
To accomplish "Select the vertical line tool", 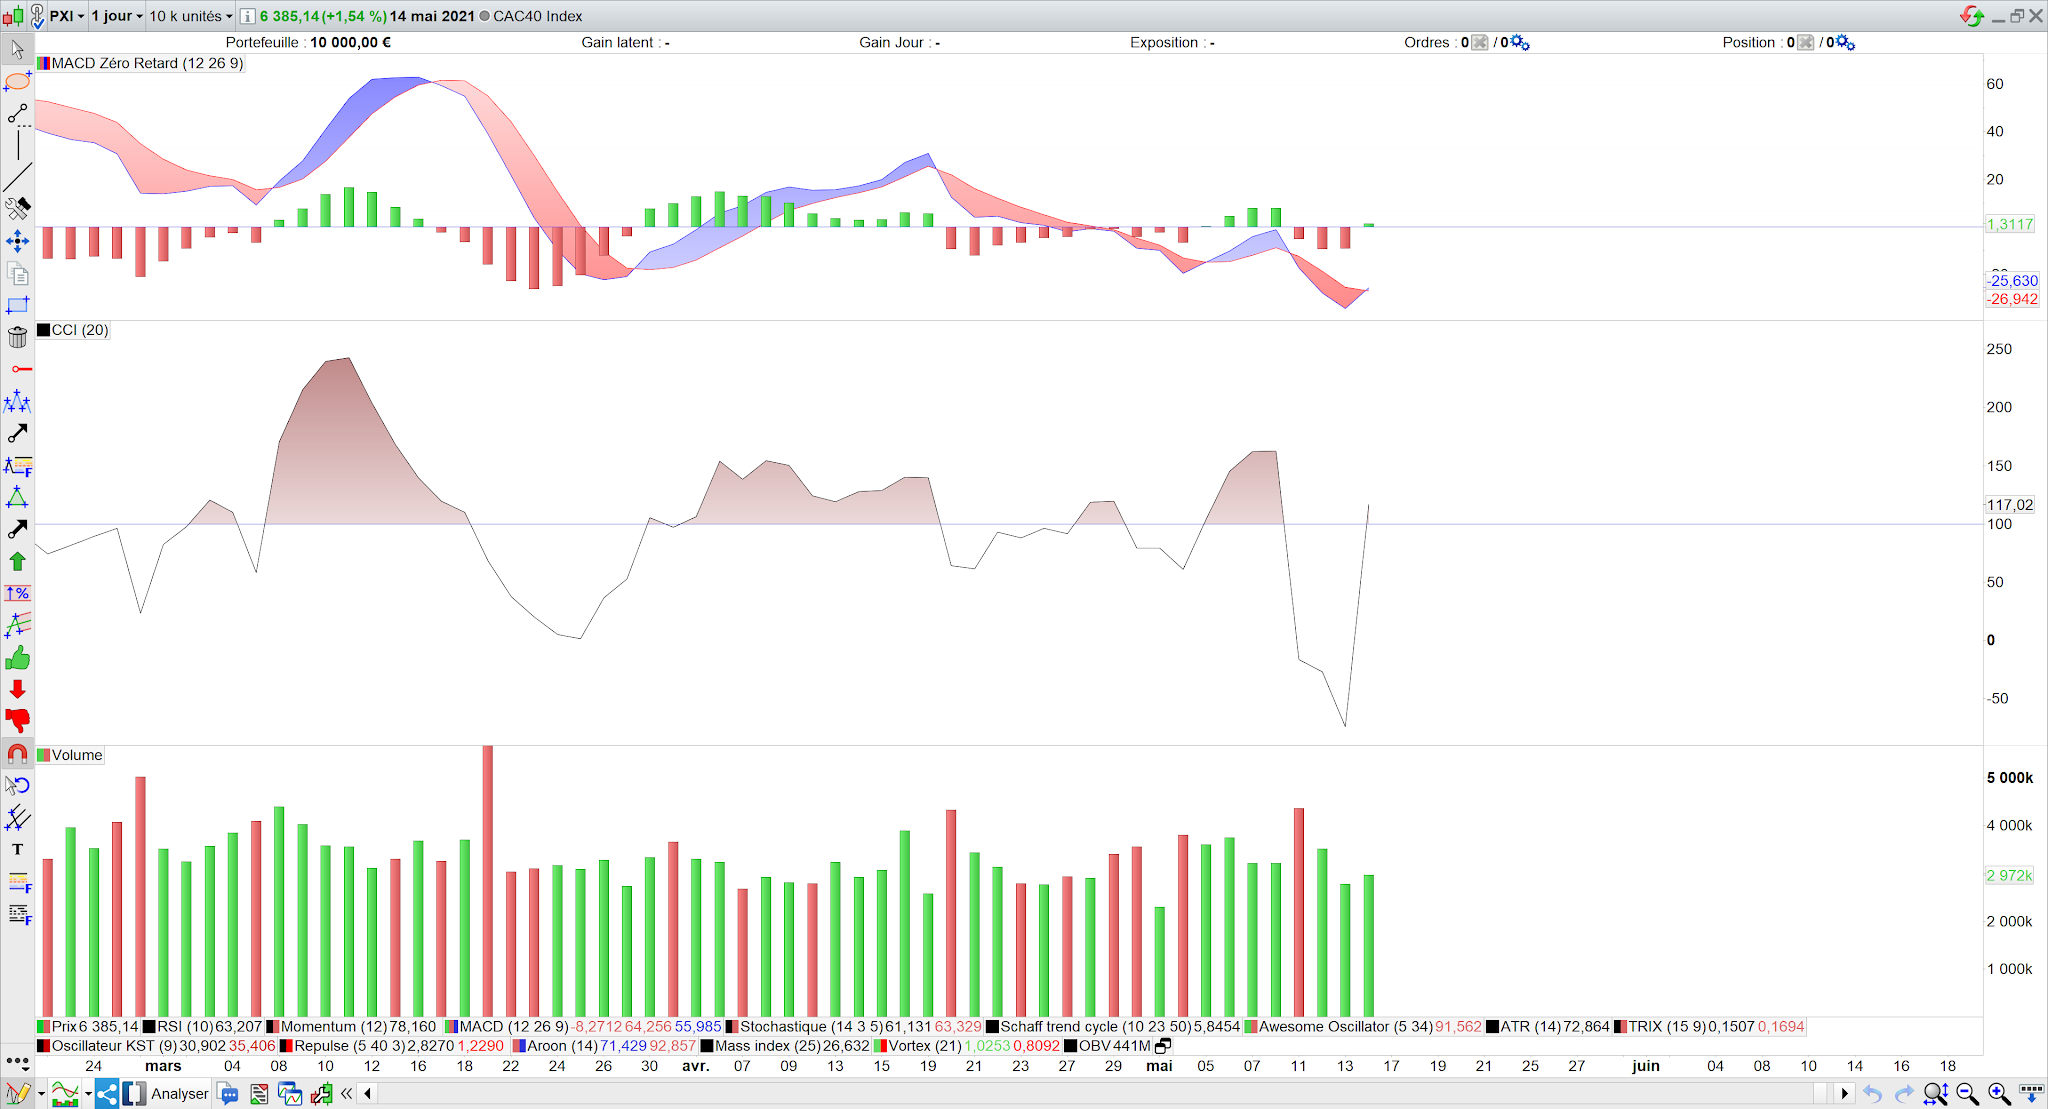I will pos(17,146).
